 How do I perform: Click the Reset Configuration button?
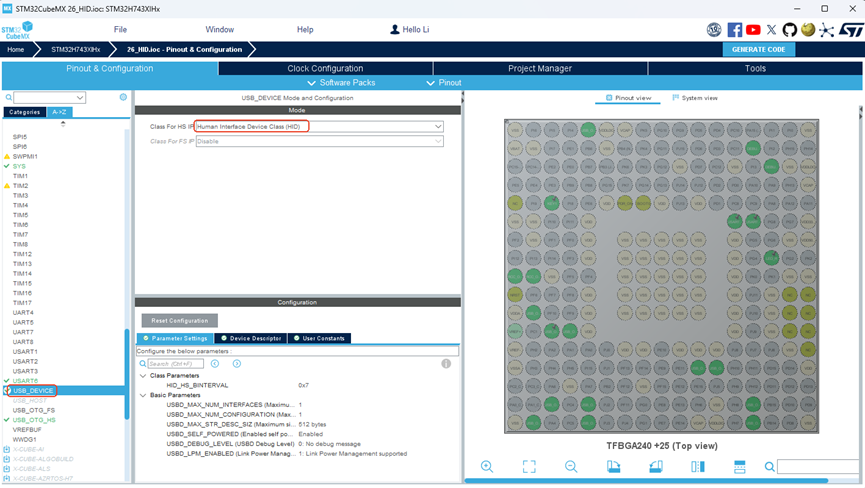point(180,320)
